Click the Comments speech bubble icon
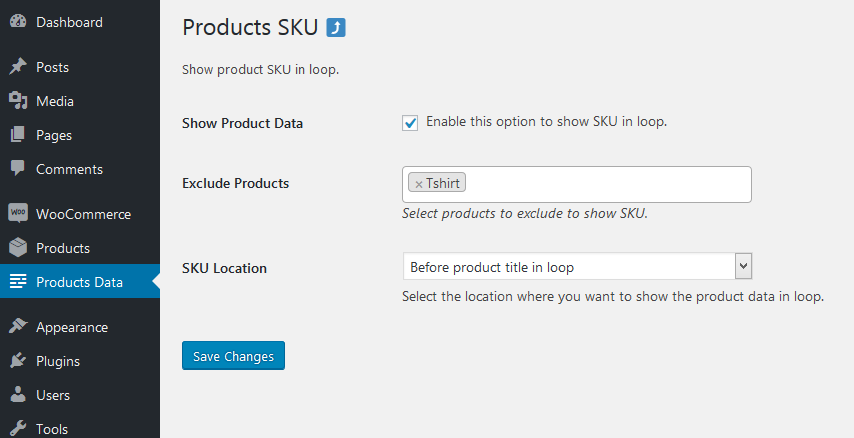 [x=18, y=169]
